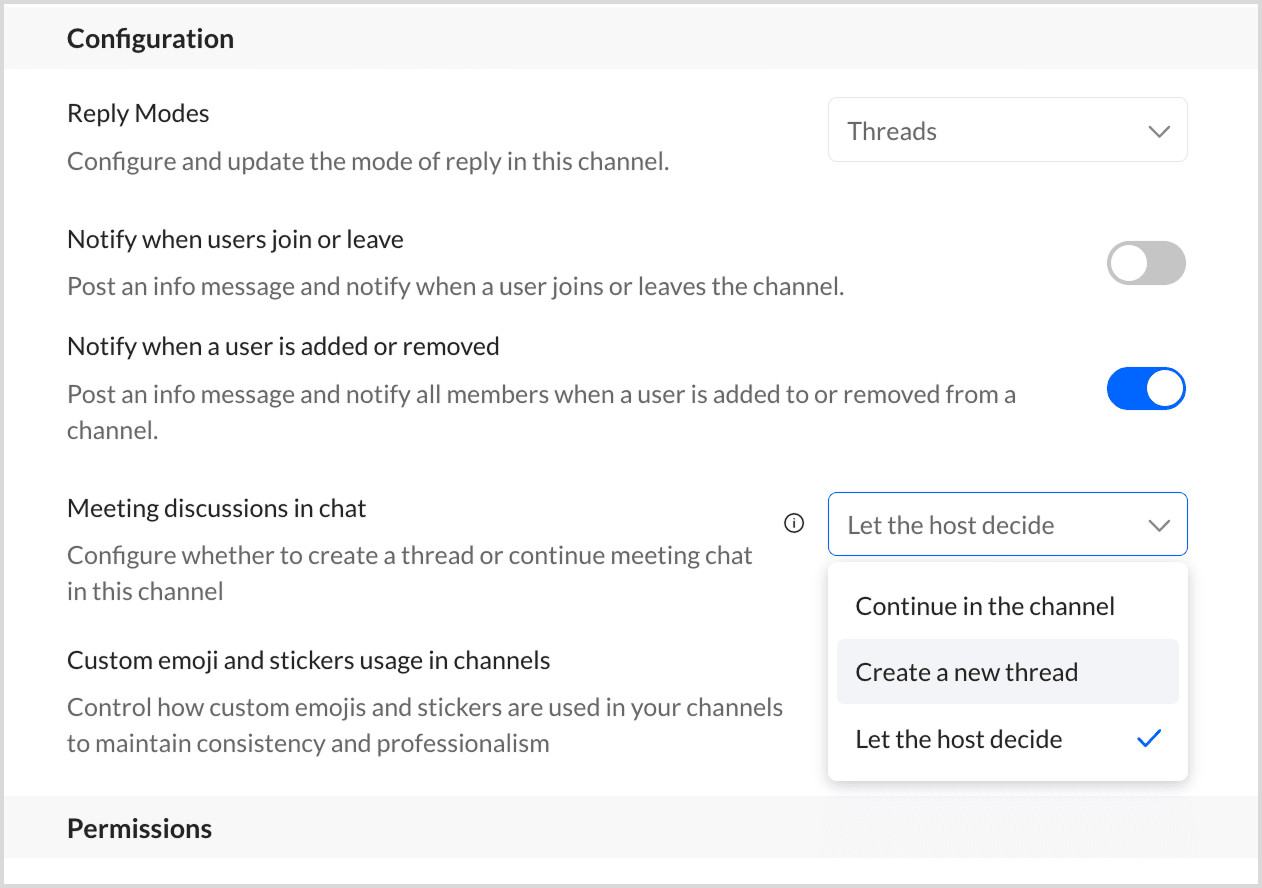Open the Reply Modes Threads dropdown
This screenshot has height=888, width=1262.
coord(1007,130)
